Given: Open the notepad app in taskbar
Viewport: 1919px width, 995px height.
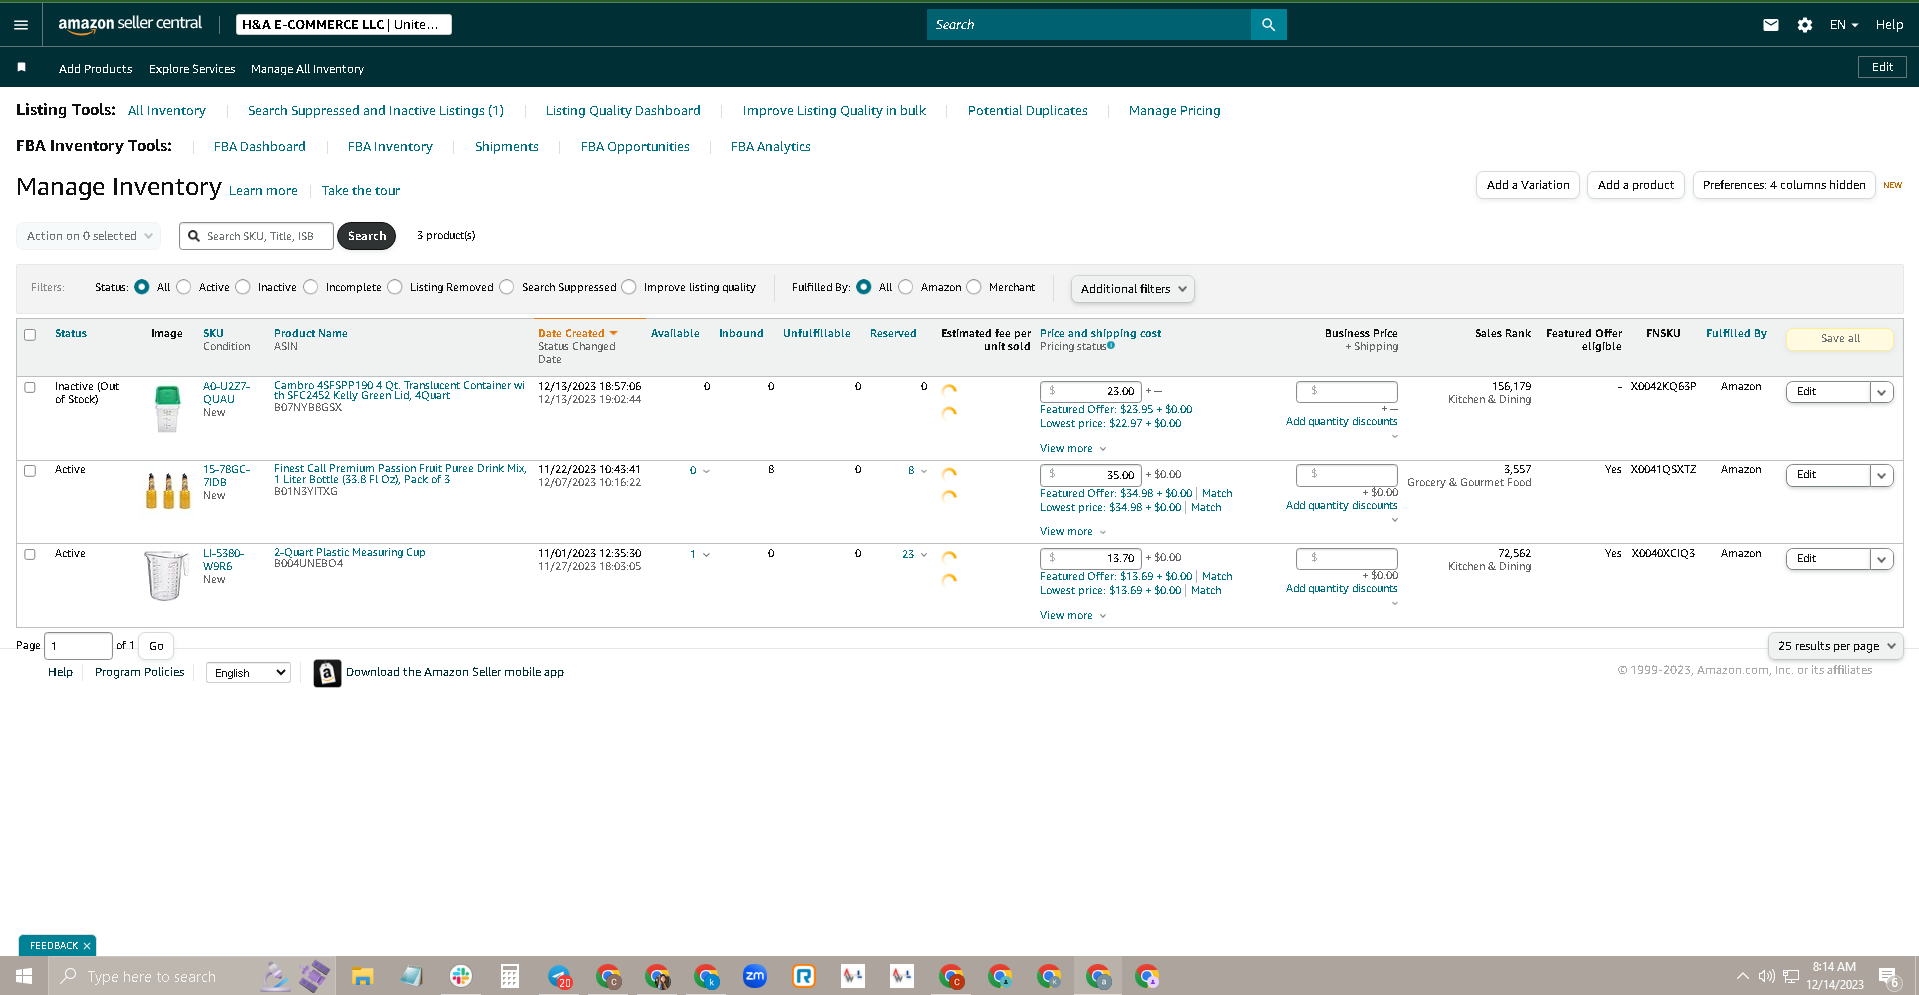Looking at the screenshot, I should 412,976.
